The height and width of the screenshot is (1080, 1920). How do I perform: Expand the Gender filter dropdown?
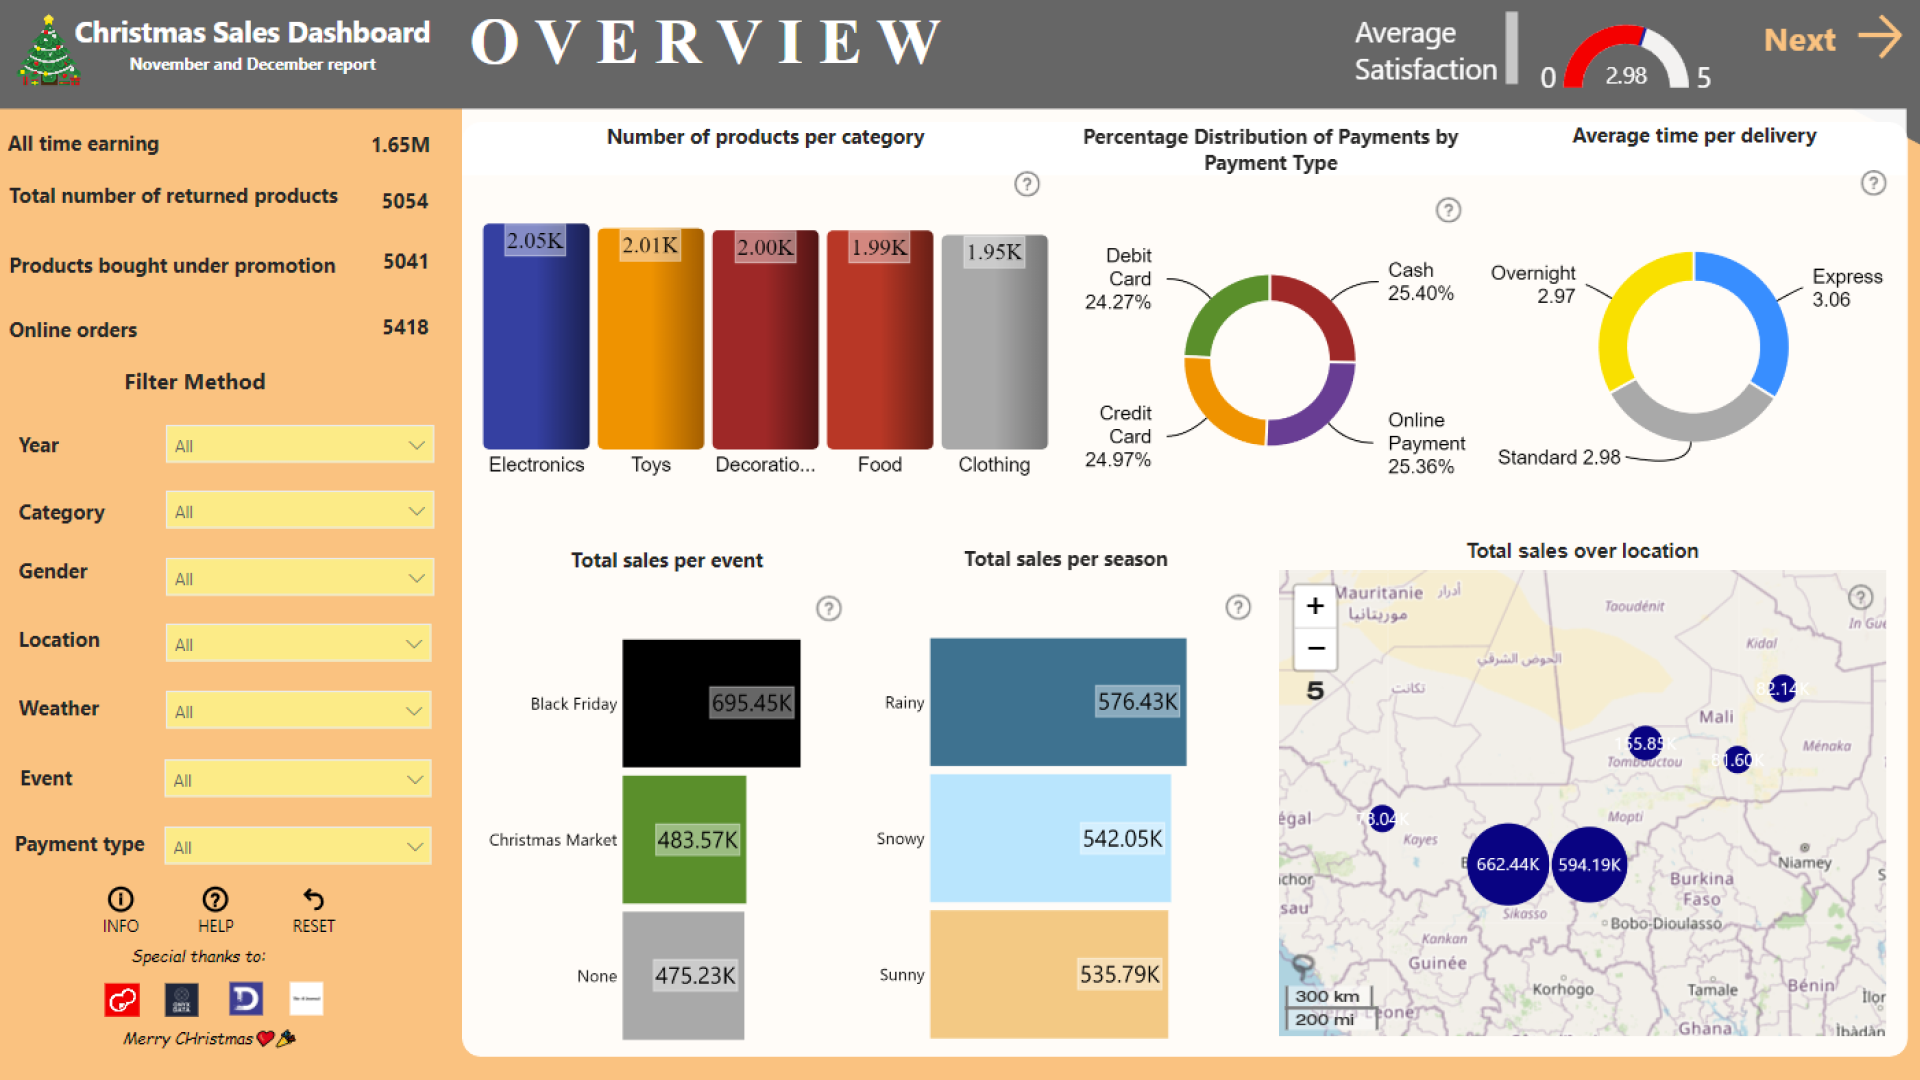pyautogui.click(x=299, y=578)
